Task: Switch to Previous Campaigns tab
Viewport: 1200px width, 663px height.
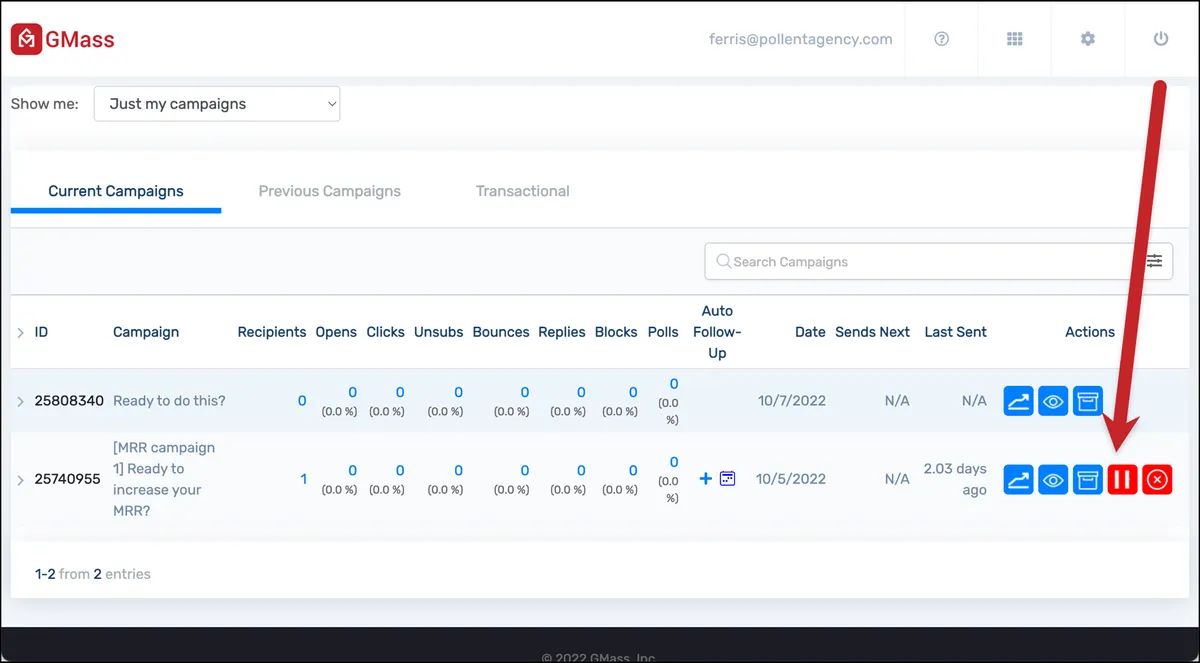Action: (x=330, y=191)
